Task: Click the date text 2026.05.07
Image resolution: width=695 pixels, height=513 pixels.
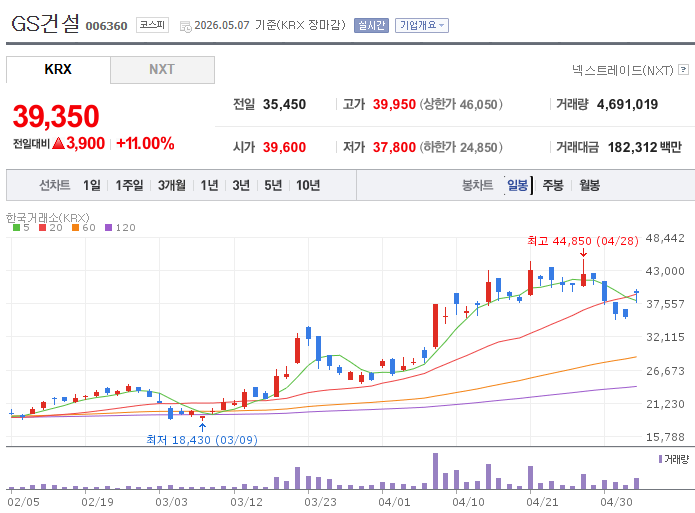Action: [222, 25]
